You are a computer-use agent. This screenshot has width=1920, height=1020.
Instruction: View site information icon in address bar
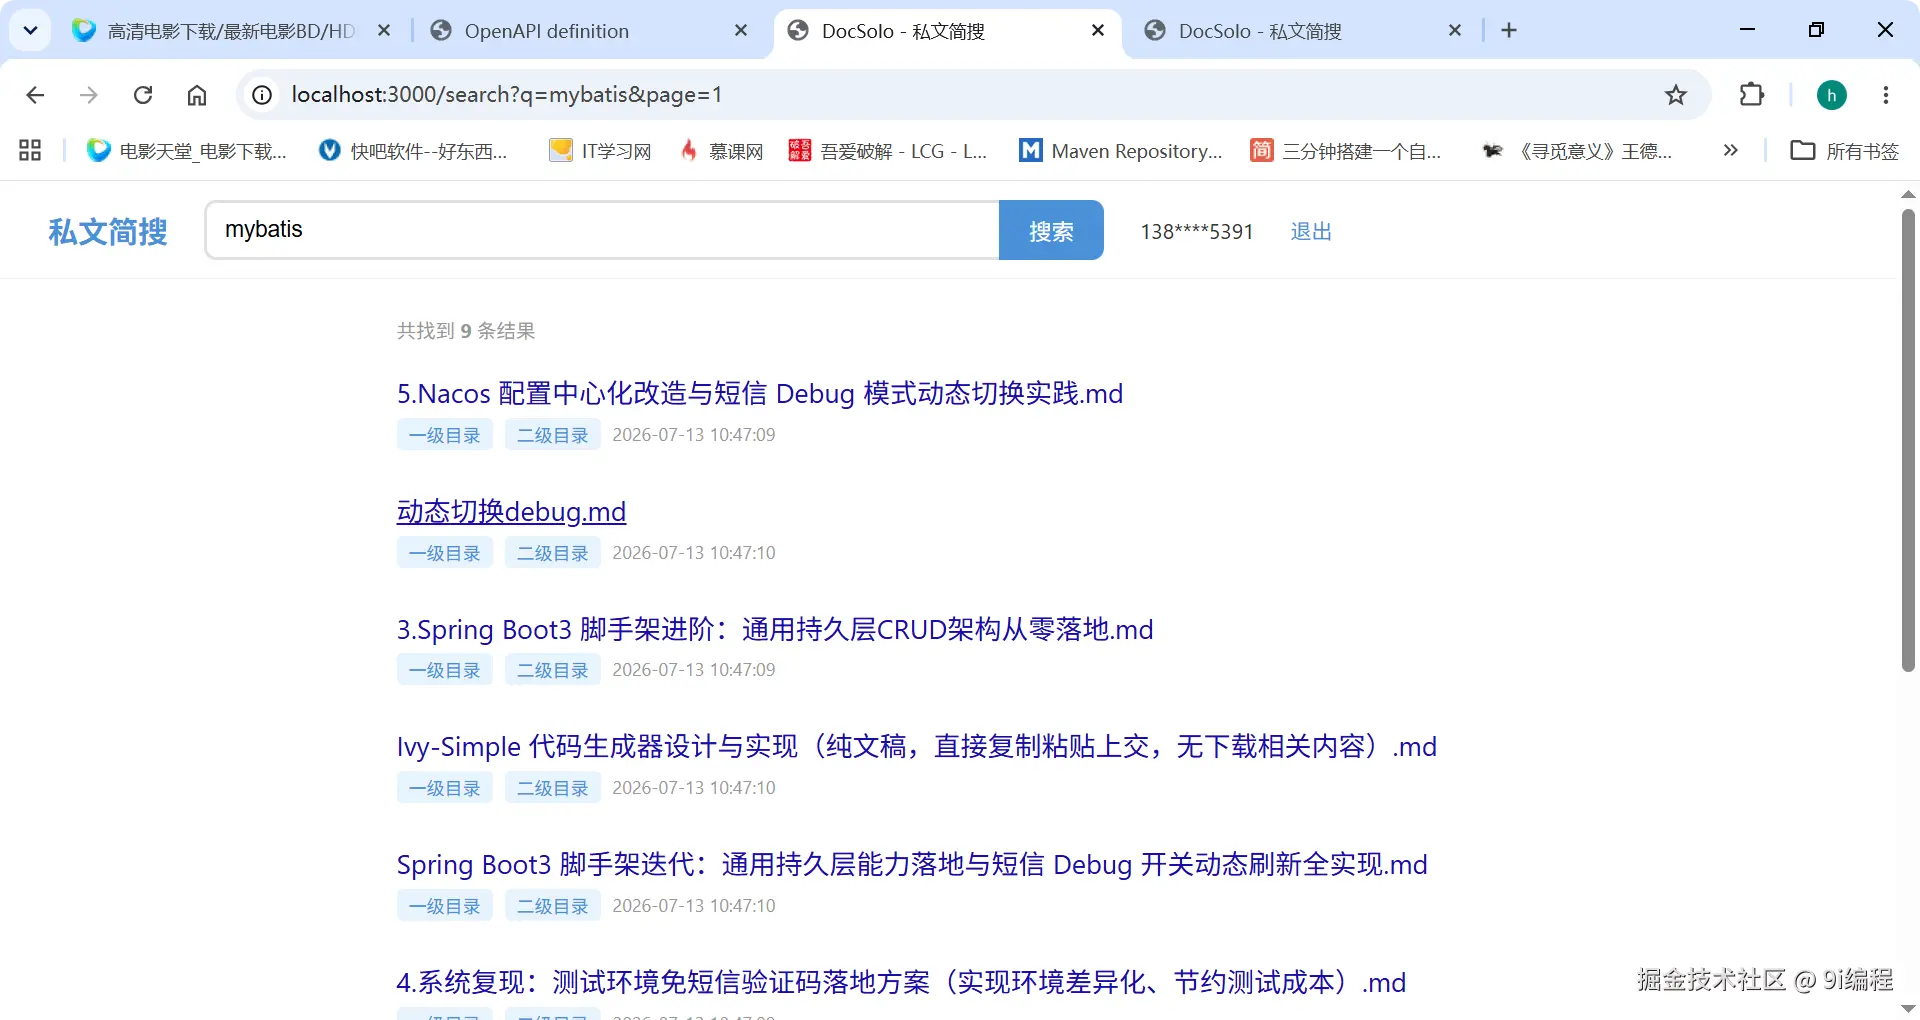pos(262,95)
